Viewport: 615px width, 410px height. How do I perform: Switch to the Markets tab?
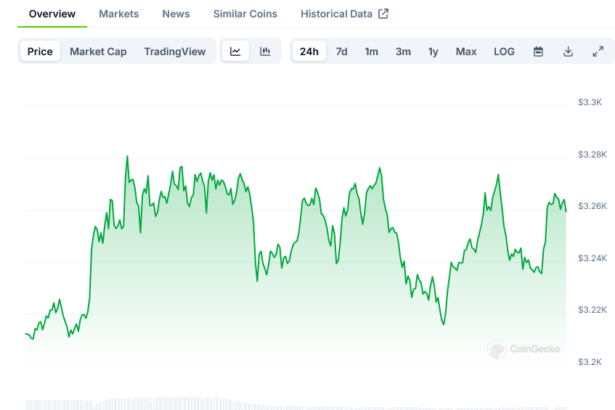click(119, 14)
